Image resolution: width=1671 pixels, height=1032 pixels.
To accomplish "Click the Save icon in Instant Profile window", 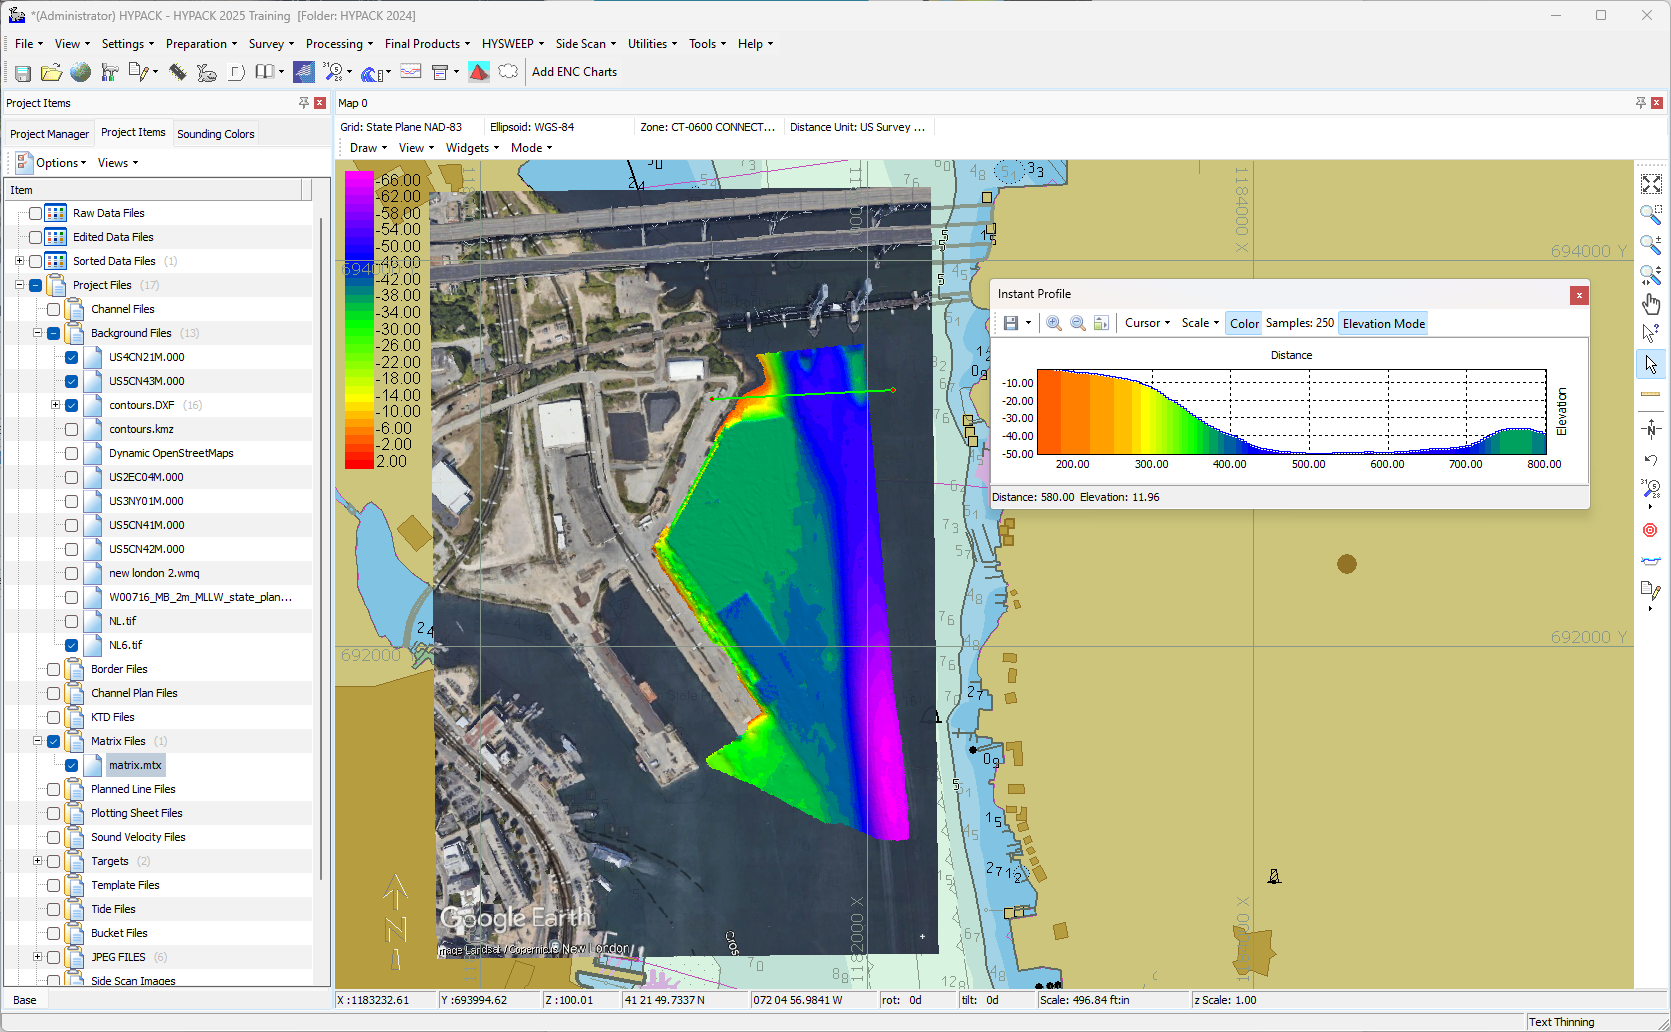I will [1012, 323].
